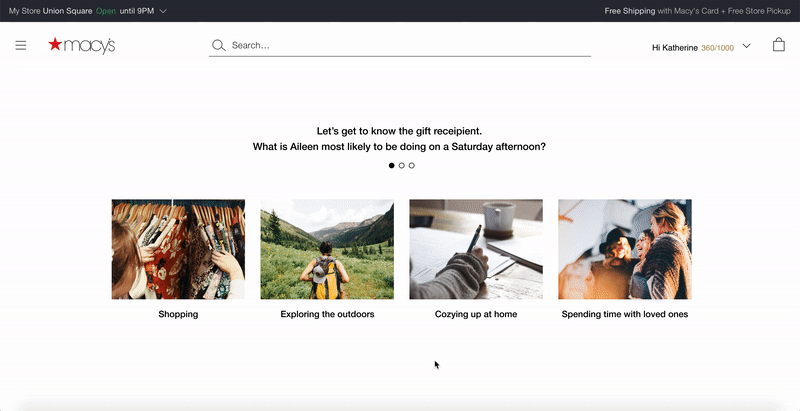800x411 pixels.
Task: Click the Exploring the outdoors label
Action: [x=327, y=314]
